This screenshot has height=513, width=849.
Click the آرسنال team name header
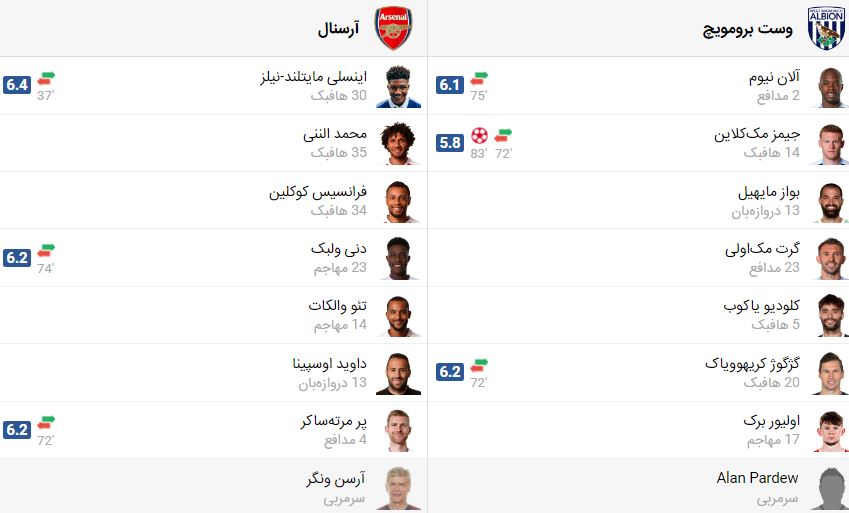[x=338, y=29]
